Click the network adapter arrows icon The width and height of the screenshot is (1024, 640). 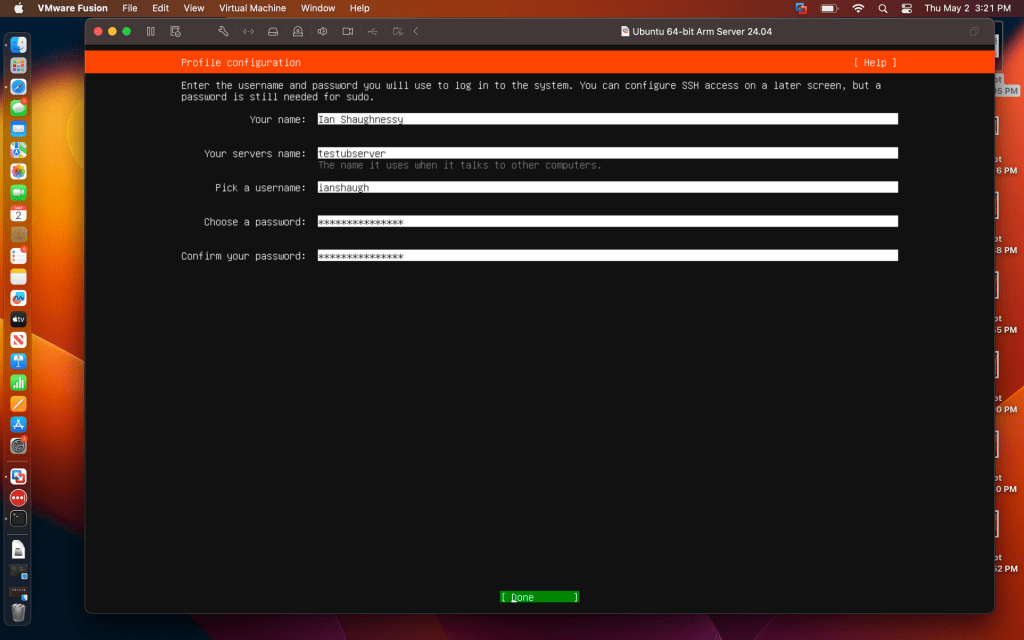(248, 32)
